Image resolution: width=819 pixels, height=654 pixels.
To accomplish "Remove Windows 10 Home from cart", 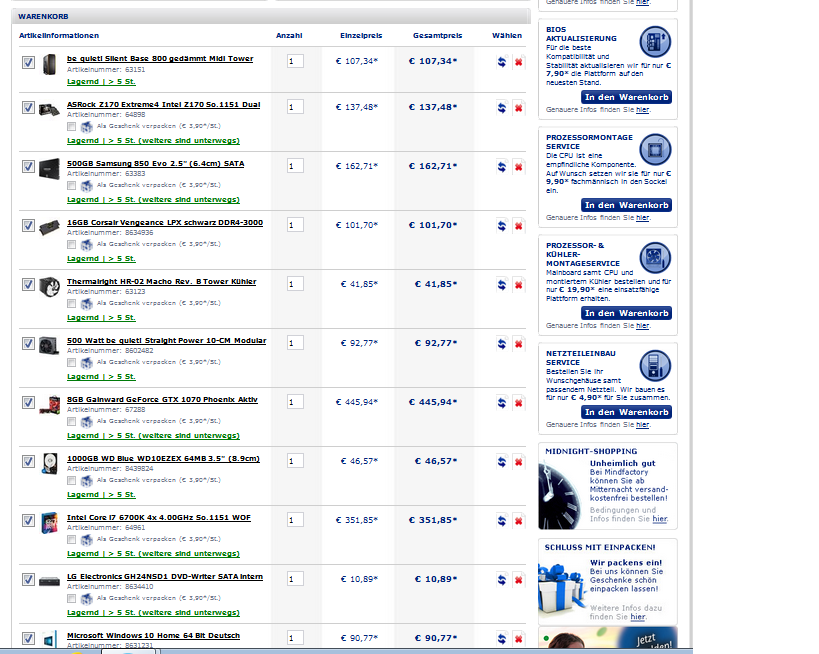I will point(518,639).
